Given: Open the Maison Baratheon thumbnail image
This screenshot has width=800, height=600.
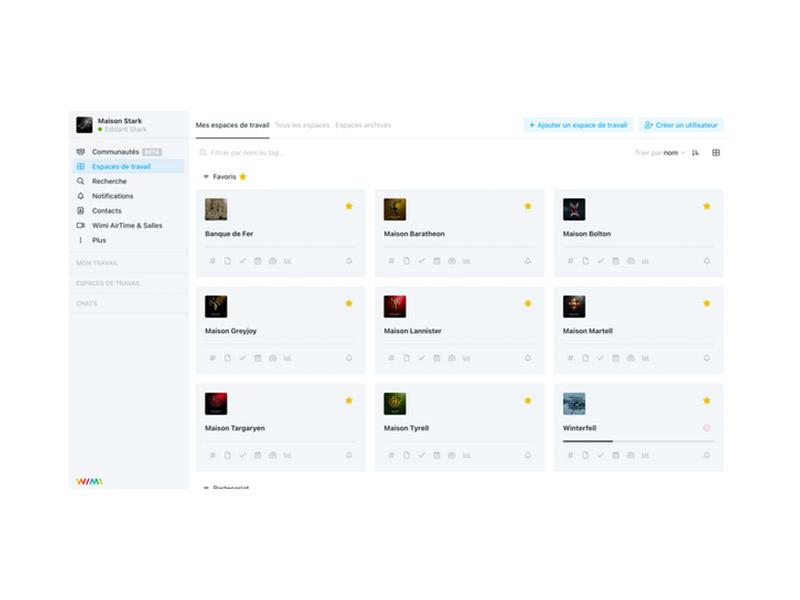Looking at the screenshot, I should [x=395, y=209].
